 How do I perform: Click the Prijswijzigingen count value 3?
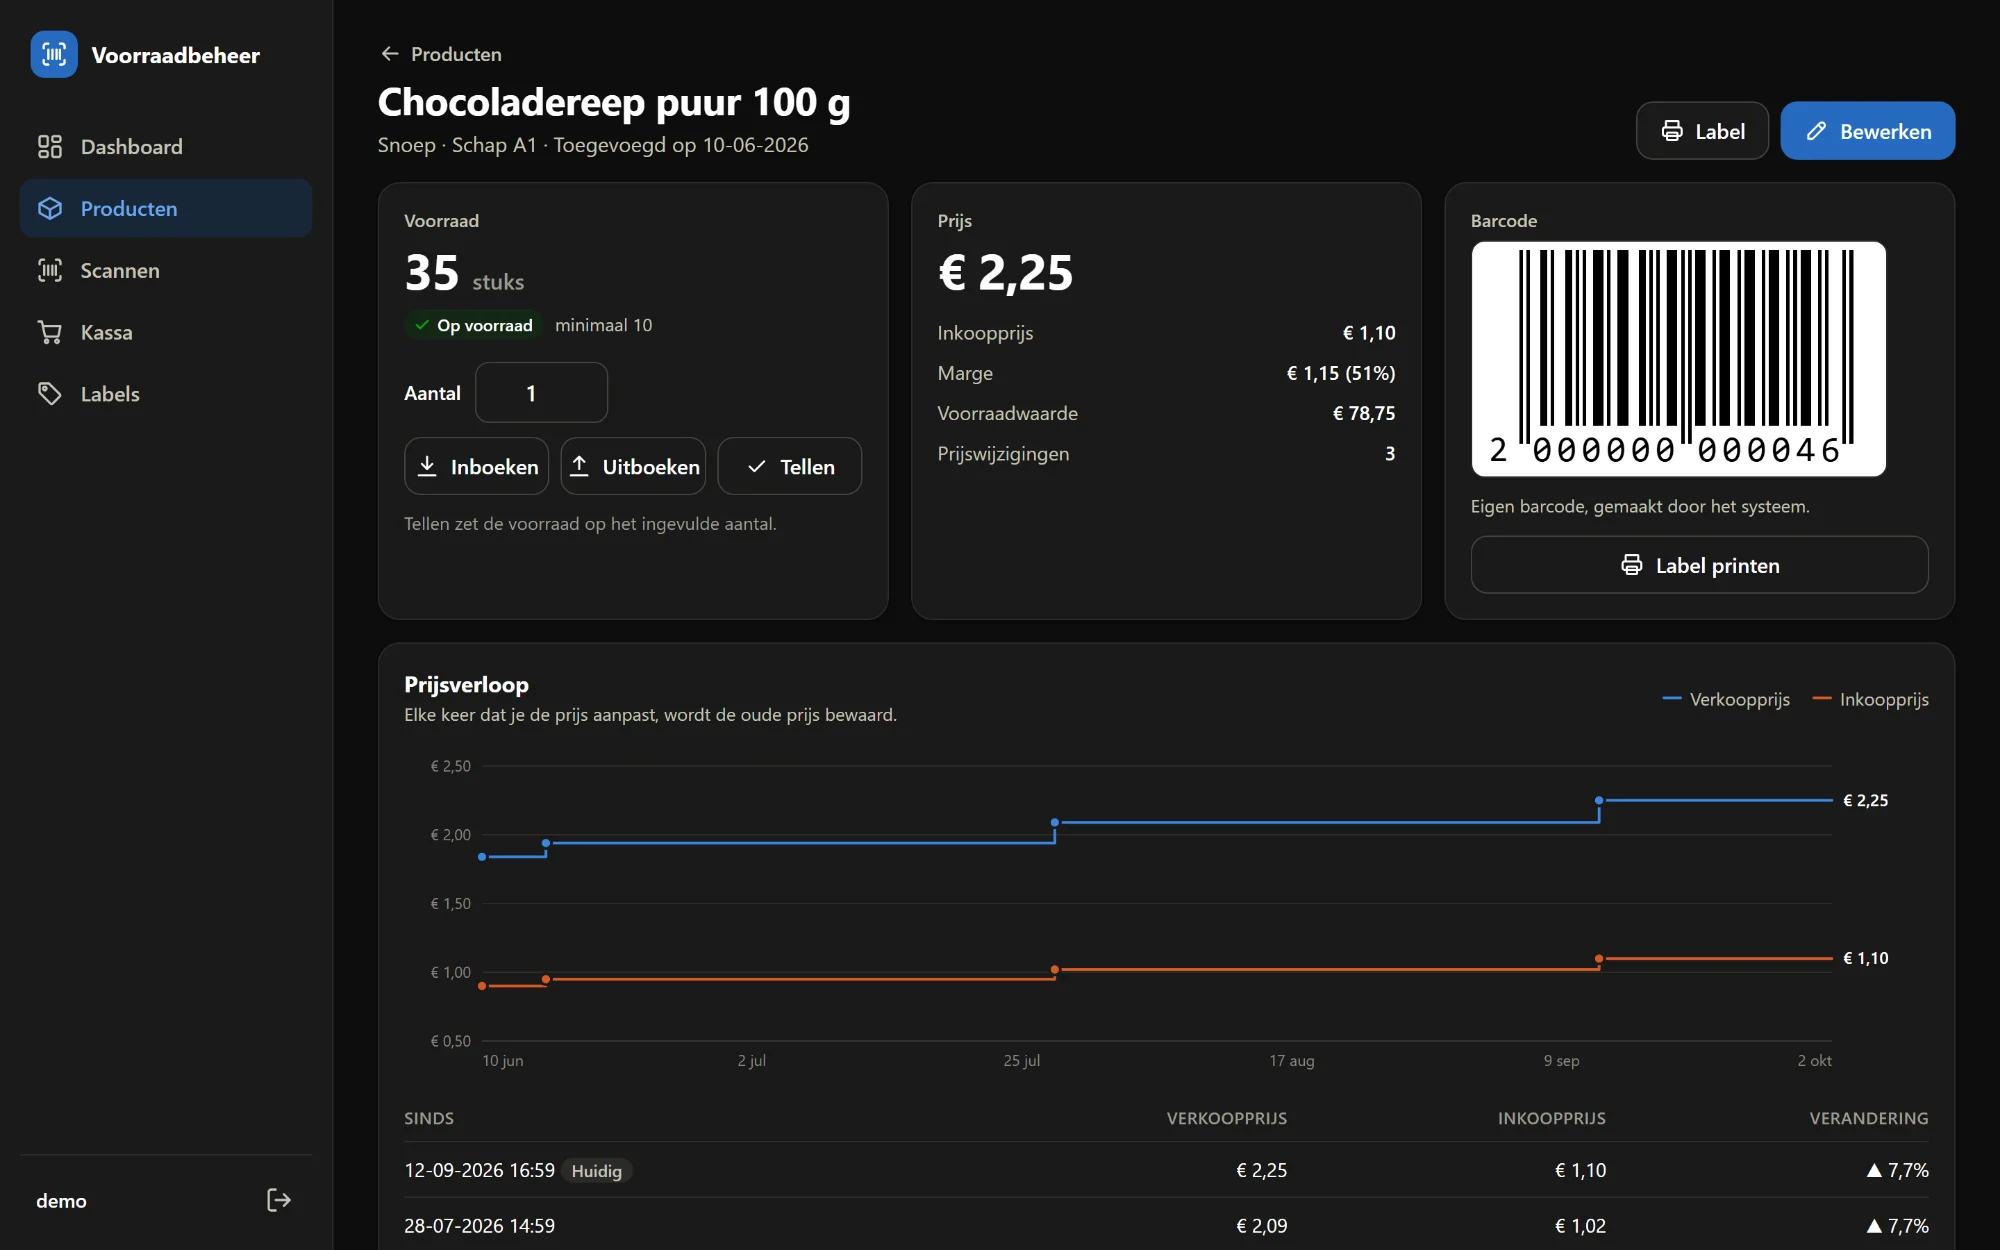point(1389,453)
